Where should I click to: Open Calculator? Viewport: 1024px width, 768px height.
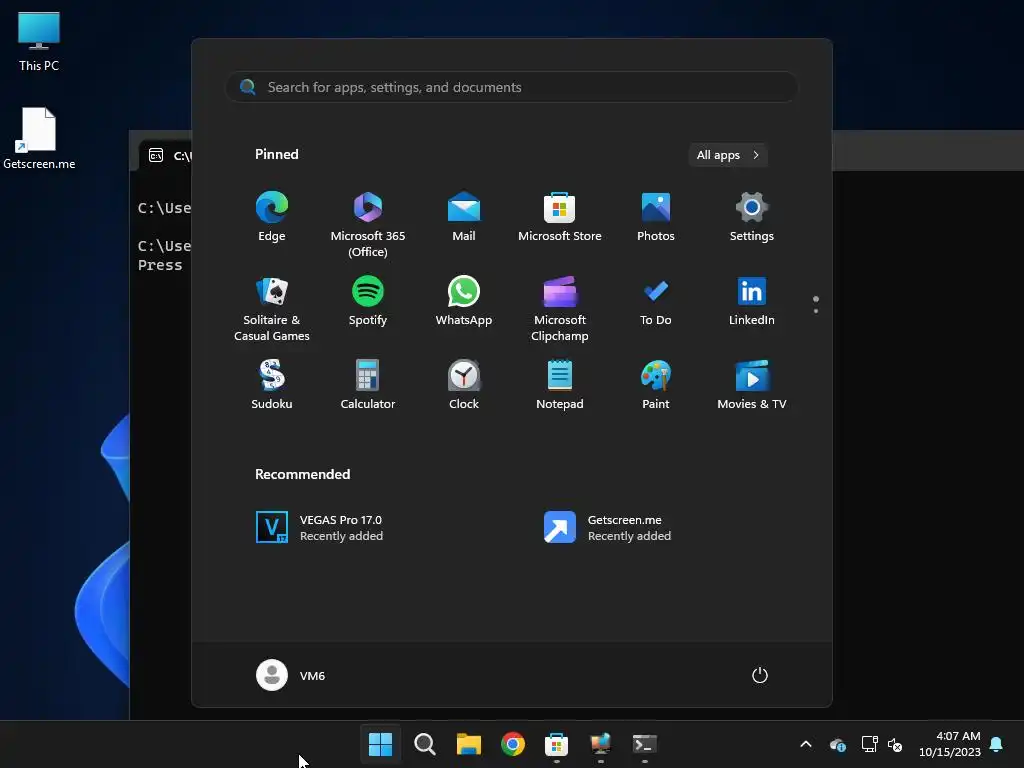click(368, 385)
